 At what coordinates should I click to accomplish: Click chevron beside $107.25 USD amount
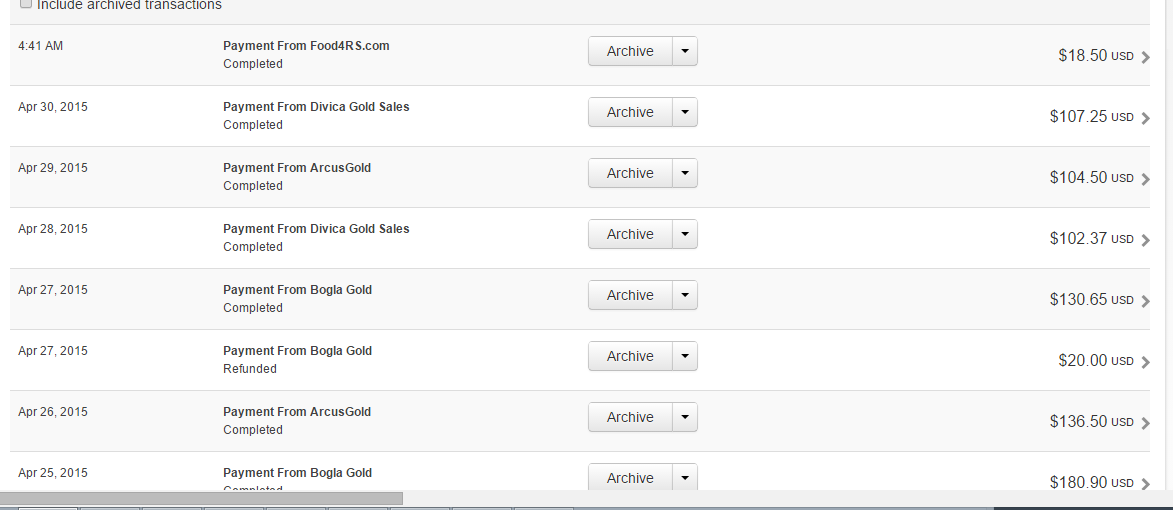tap(1145, 118)
